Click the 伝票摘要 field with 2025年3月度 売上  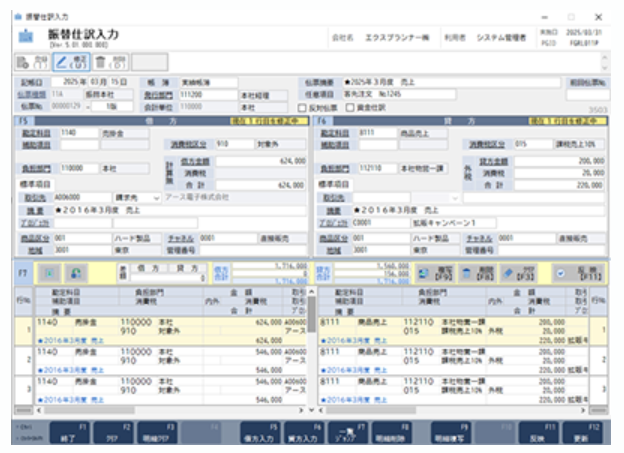tap(452, 82)
